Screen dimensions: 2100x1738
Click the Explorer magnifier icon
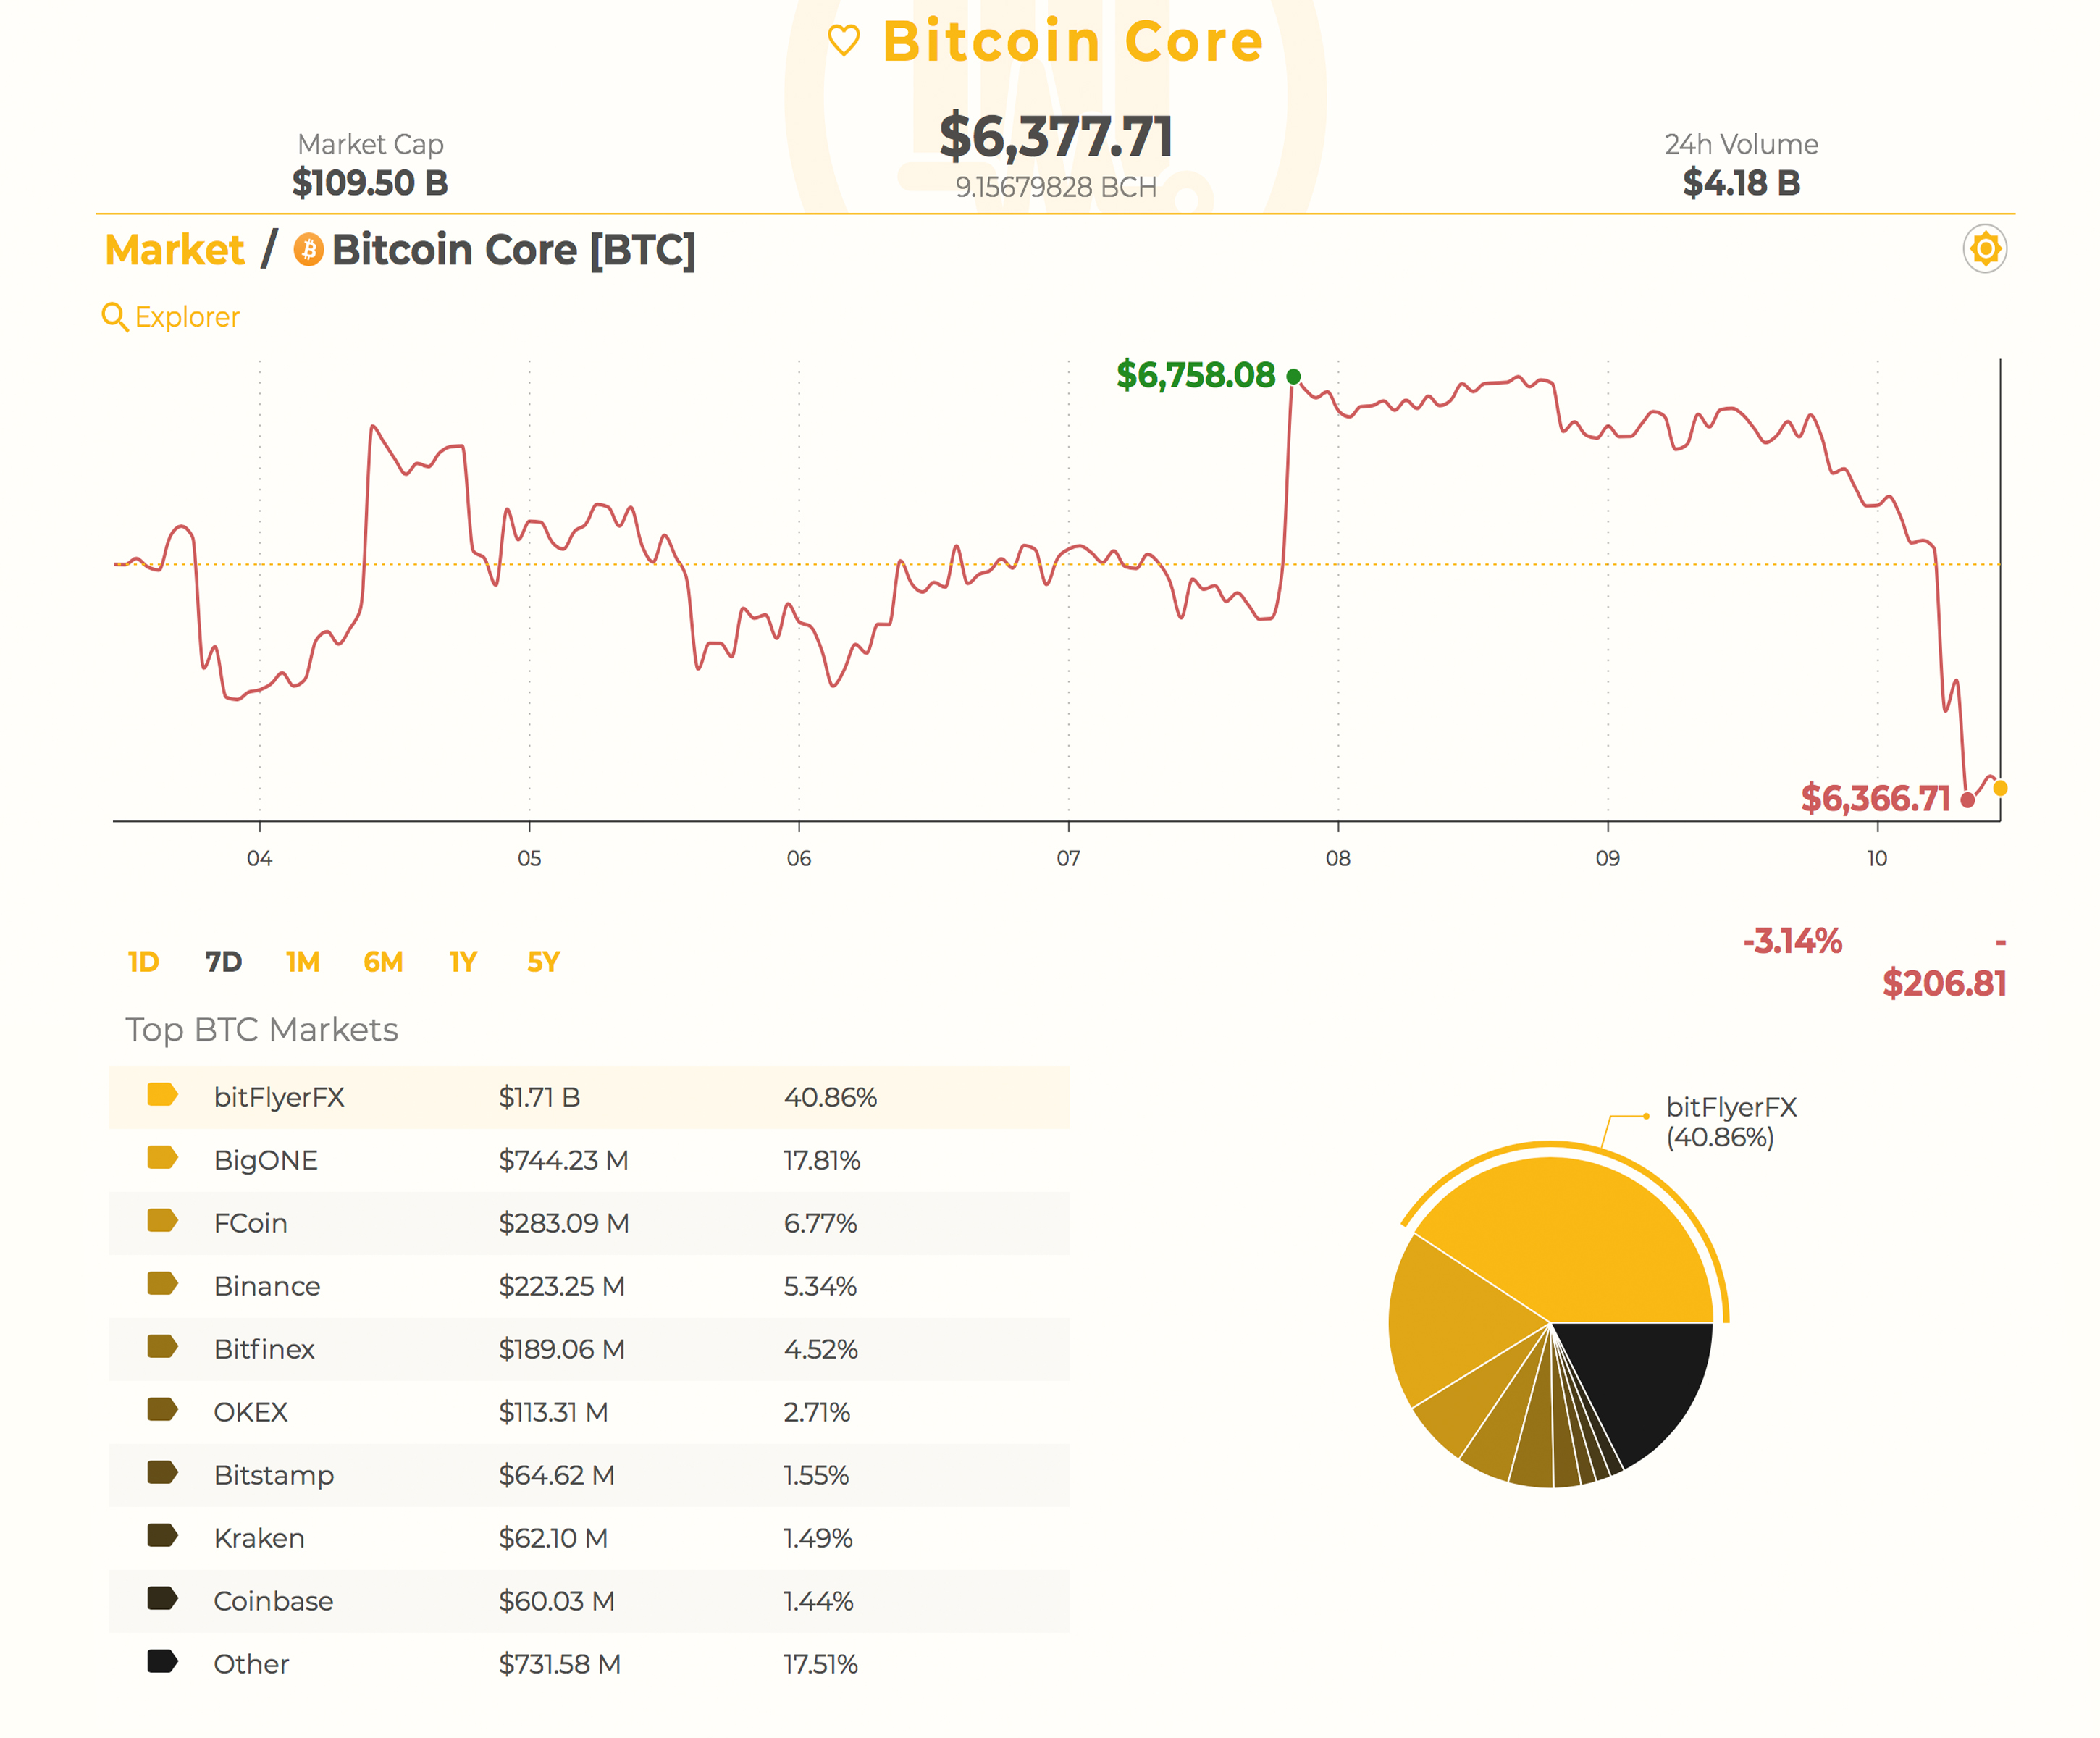(115, 317)
